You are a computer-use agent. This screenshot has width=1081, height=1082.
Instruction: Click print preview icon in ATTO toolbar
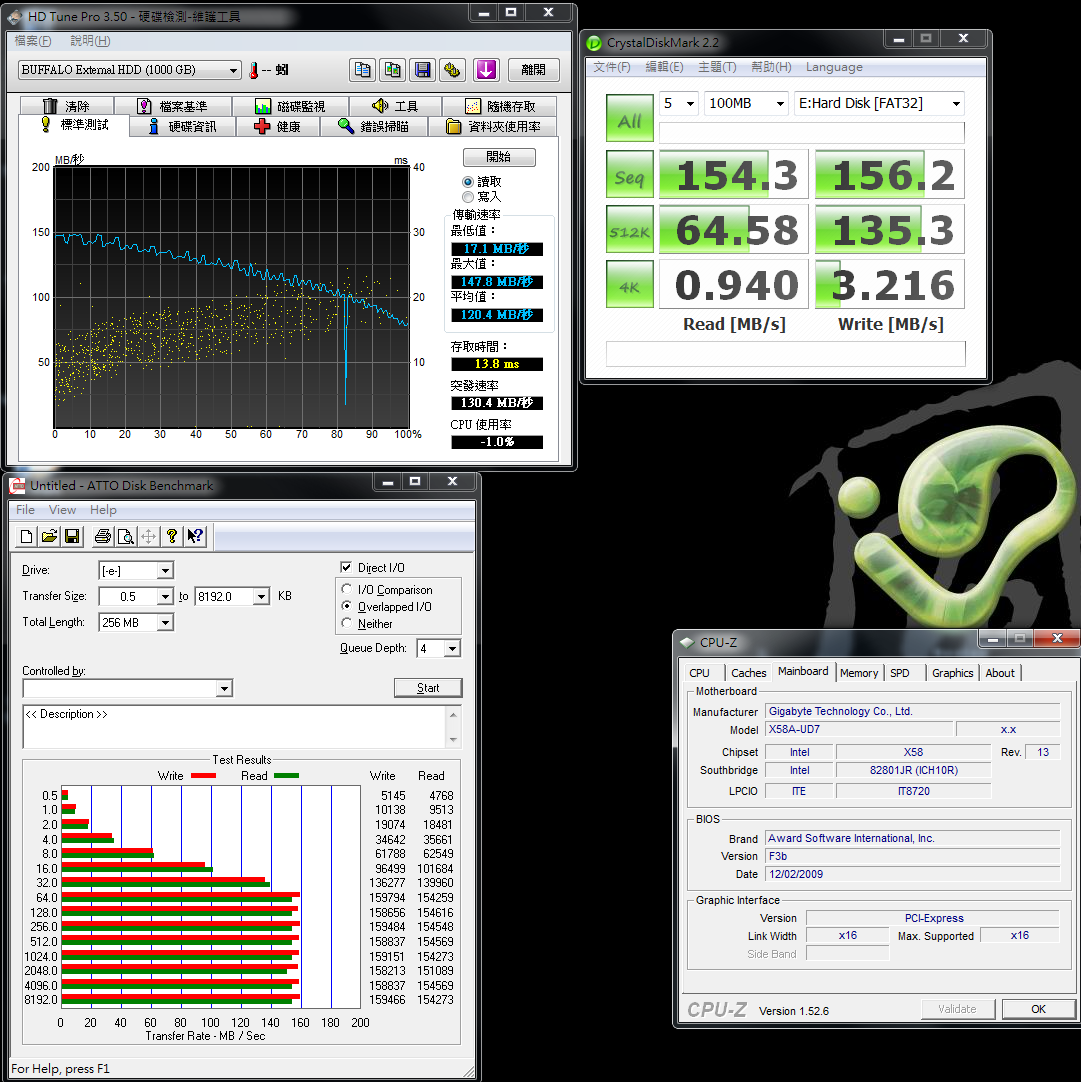[x=125, y=537]
